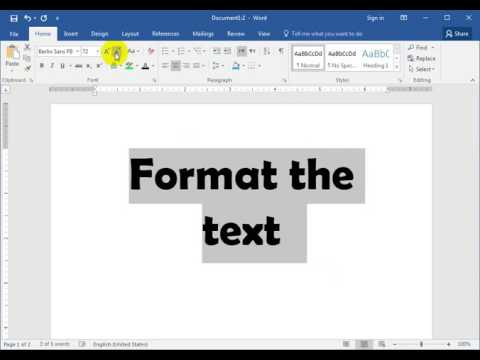Undo the last action
480x360 pixels.
(27, 19)
